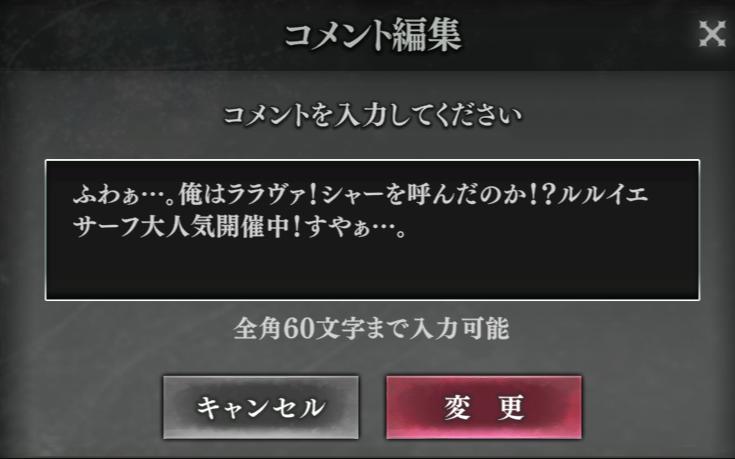Screen dimensions: 735x459
Task: Click the コメント編集 title text
Action: (x=372, y=36)
